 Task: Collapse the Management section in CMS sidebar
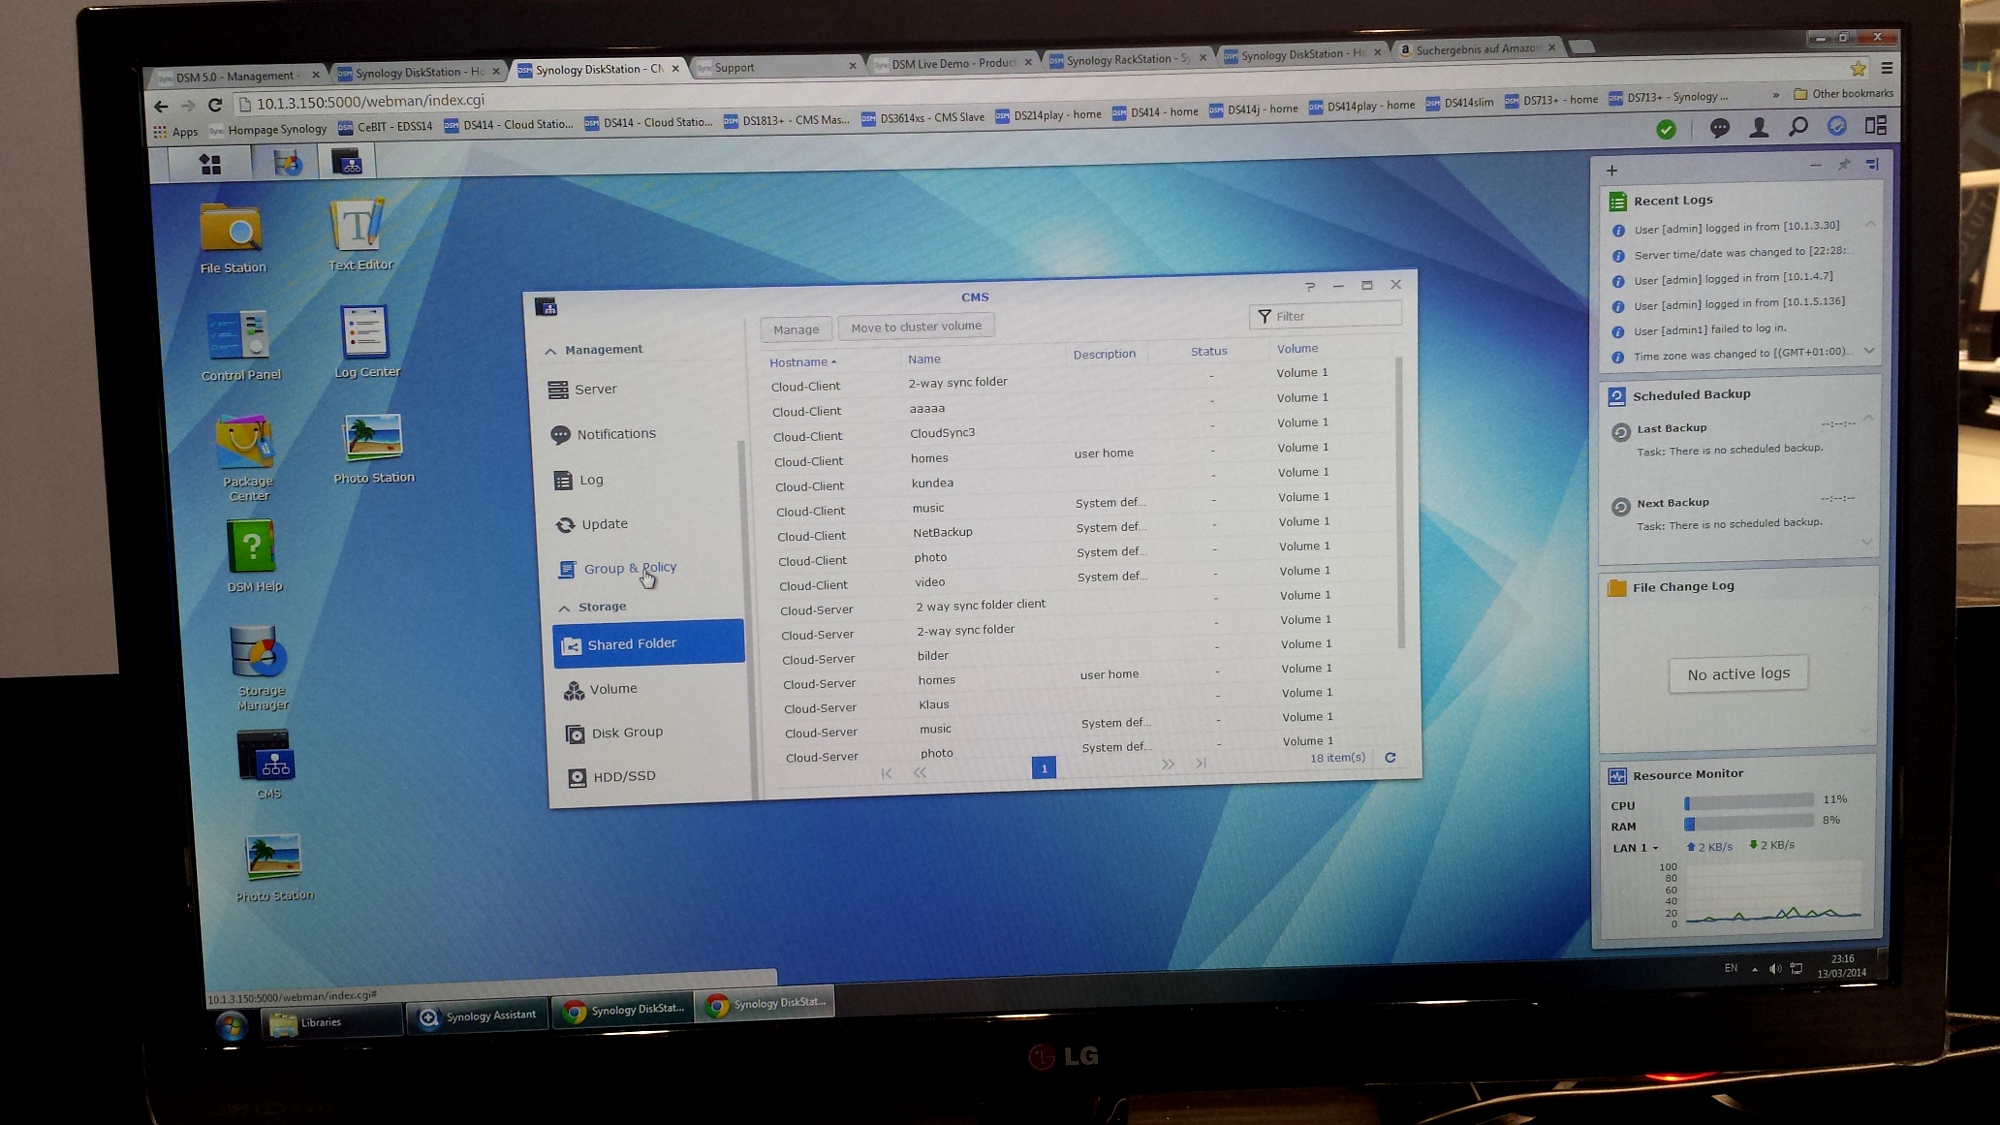point(551,350)
